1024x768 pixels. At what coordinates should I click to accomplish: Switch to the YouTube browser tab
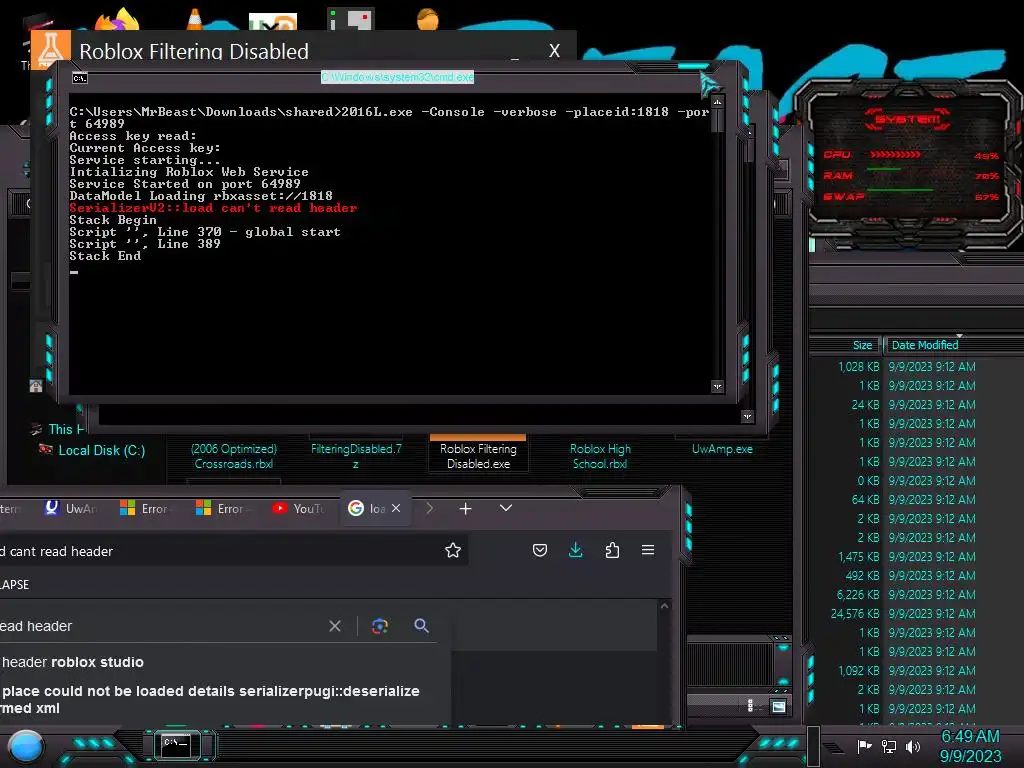(x=298, y=508)
